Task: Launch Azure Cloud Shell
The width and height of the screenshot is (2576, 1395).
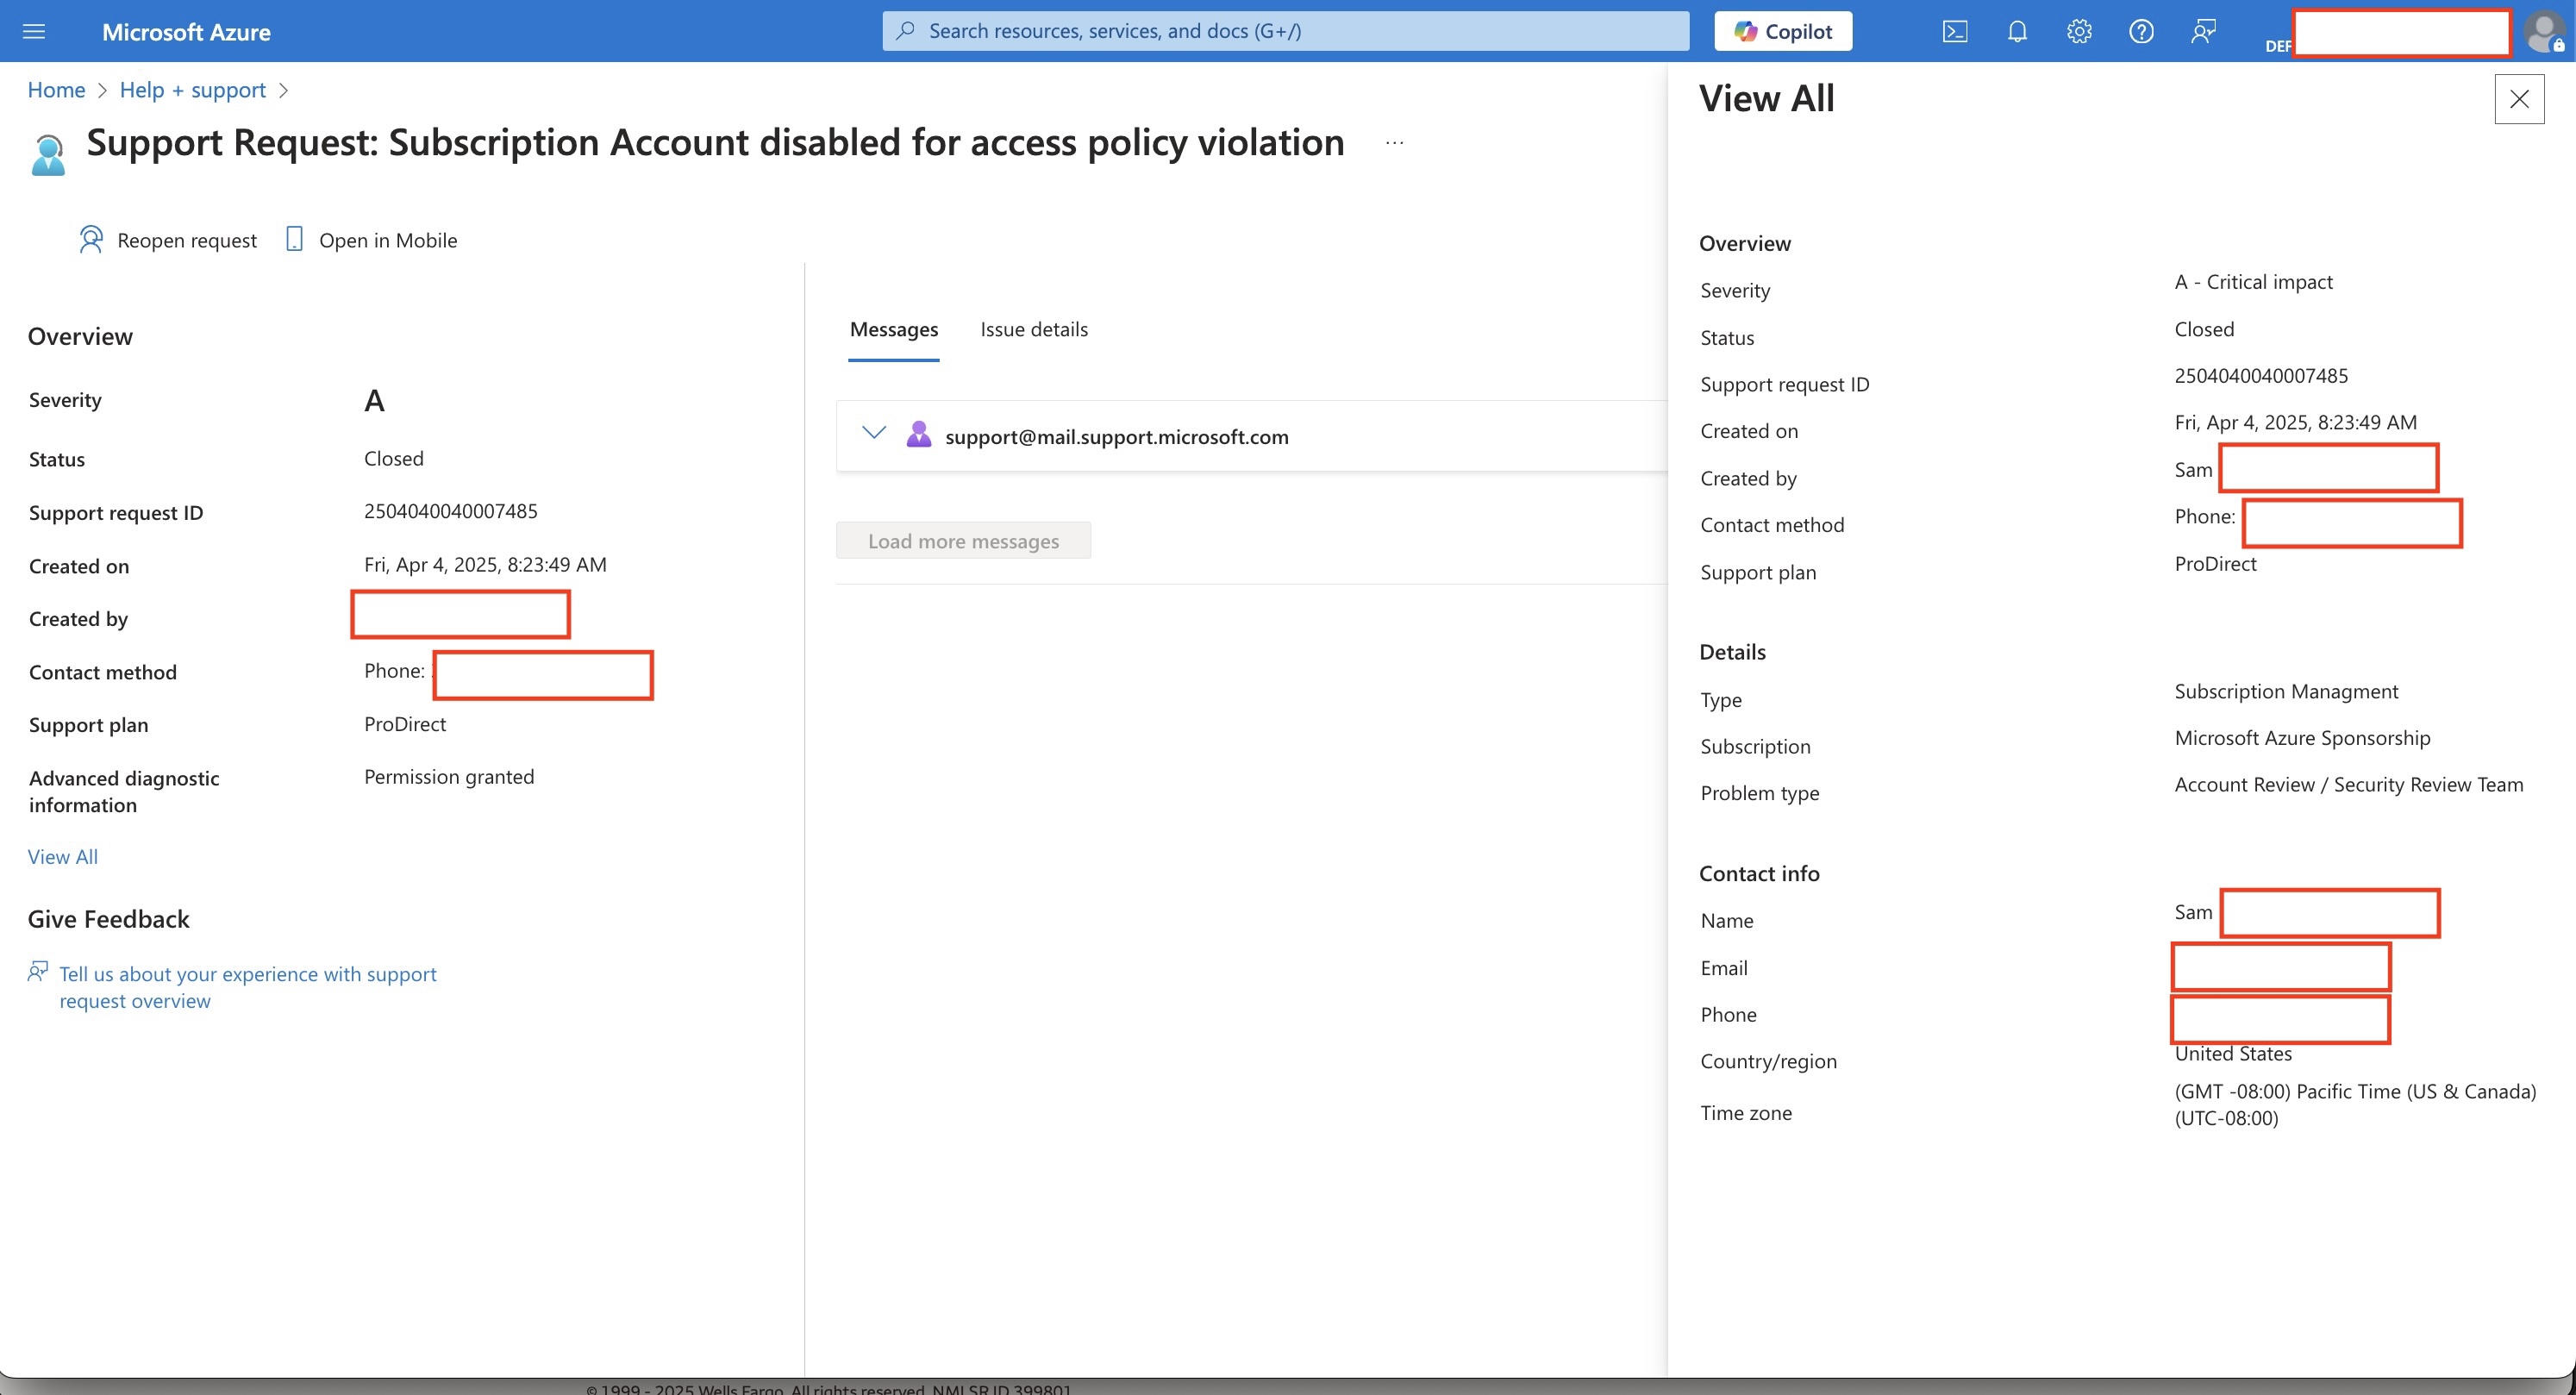Action: [1954, 31]
